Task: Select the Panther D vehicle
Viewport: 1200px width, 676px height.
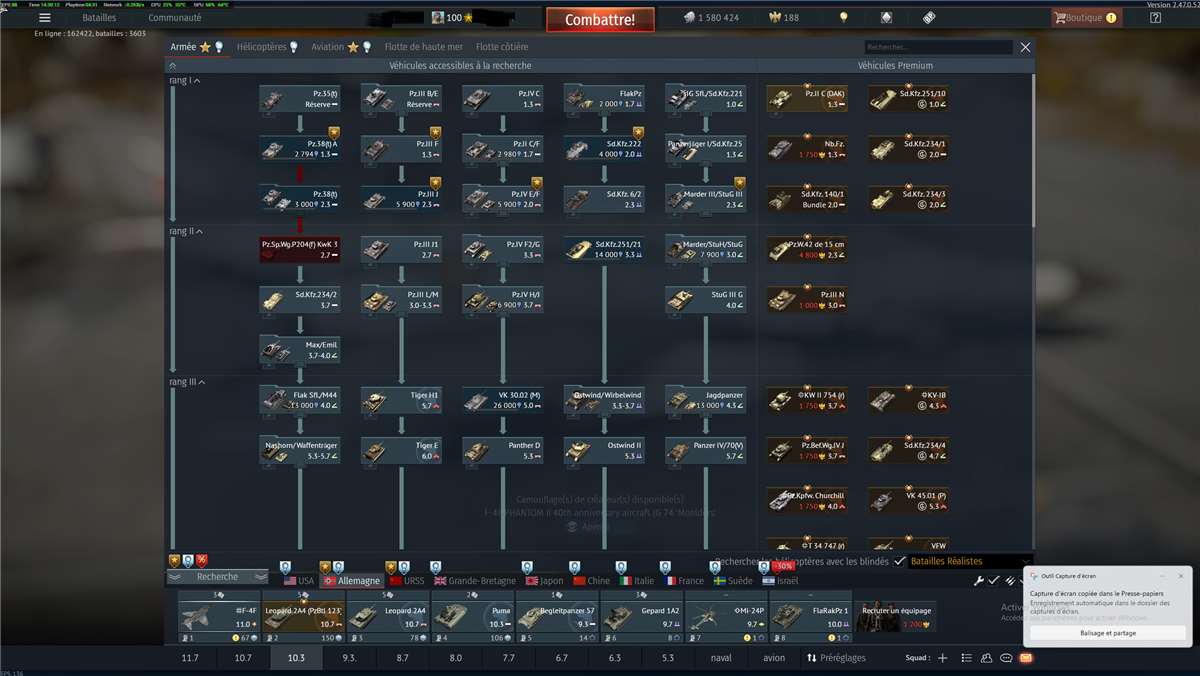Action: [502, 451]
